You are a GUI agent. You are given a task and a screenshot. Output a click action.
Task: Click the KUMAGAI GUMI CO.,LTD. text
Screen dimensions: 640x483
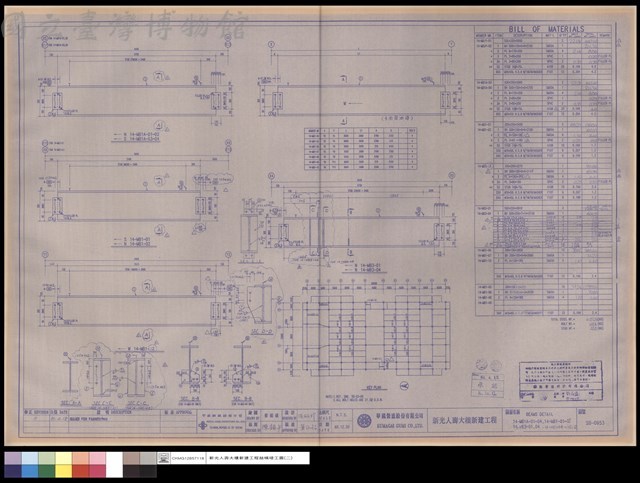click(x=399, y=425)
